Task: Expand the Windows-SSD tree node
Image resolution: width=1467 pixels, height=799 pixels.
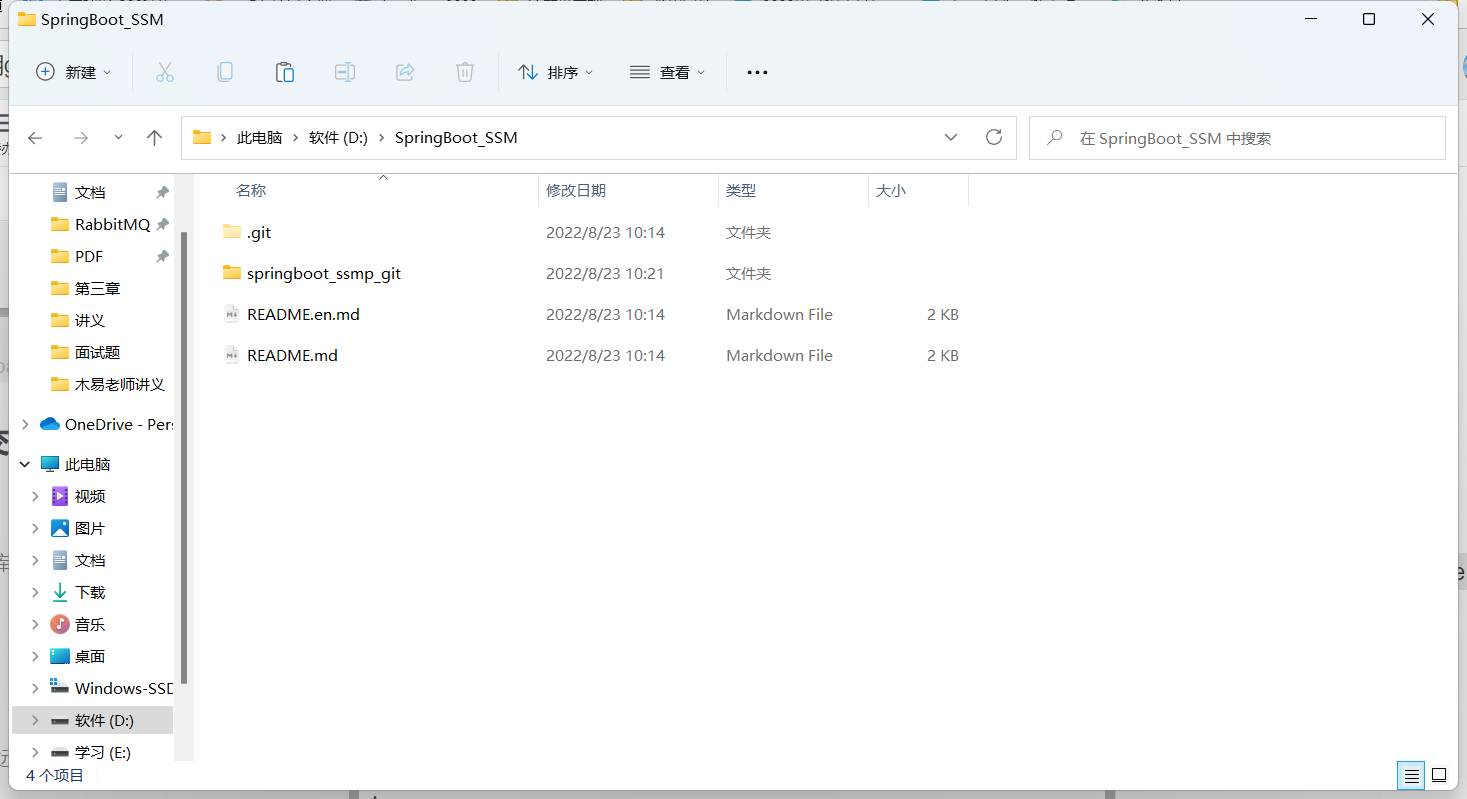Action: 36,688
